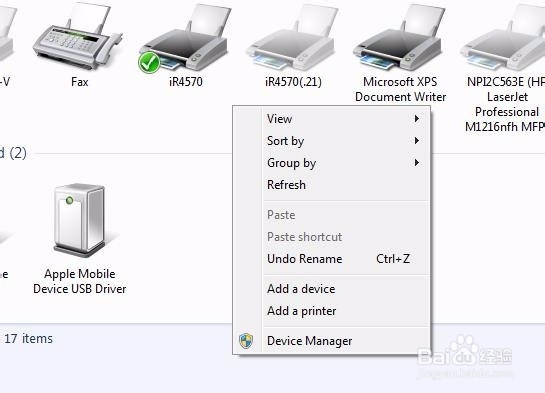Click the iR4570 label text
Image resolution: width=545 pixels, height=393 pixels.
point(186,82)
